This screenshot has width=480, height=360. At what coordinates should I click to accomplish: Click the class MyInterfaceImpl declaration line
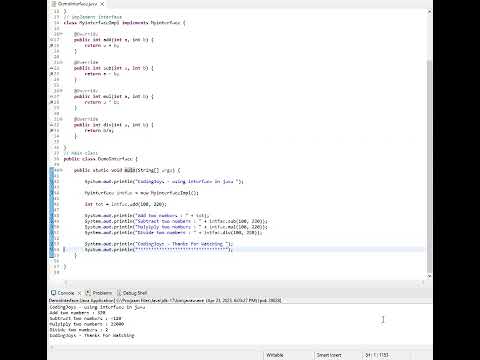[x=124, y=23]
